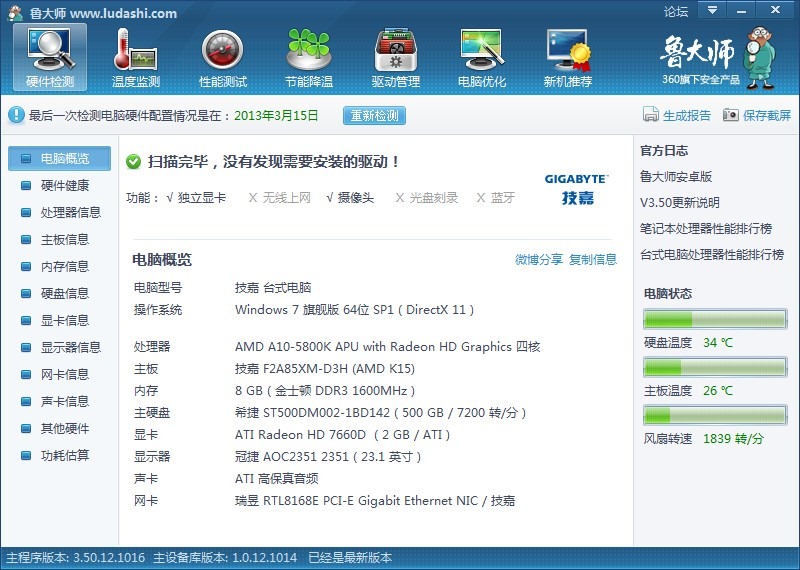Open the 论坛 forum link
Image resolution: width=800 pixels, height=570 pixels.
pyautogui.click(x=676, y=11)
